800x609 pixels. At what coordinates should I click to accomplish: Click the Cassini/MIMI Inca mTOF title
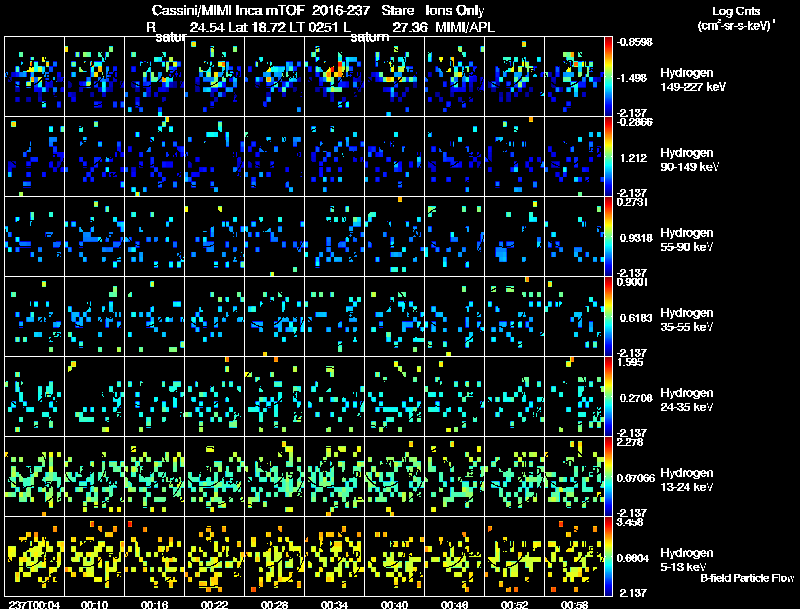point(228,10)
